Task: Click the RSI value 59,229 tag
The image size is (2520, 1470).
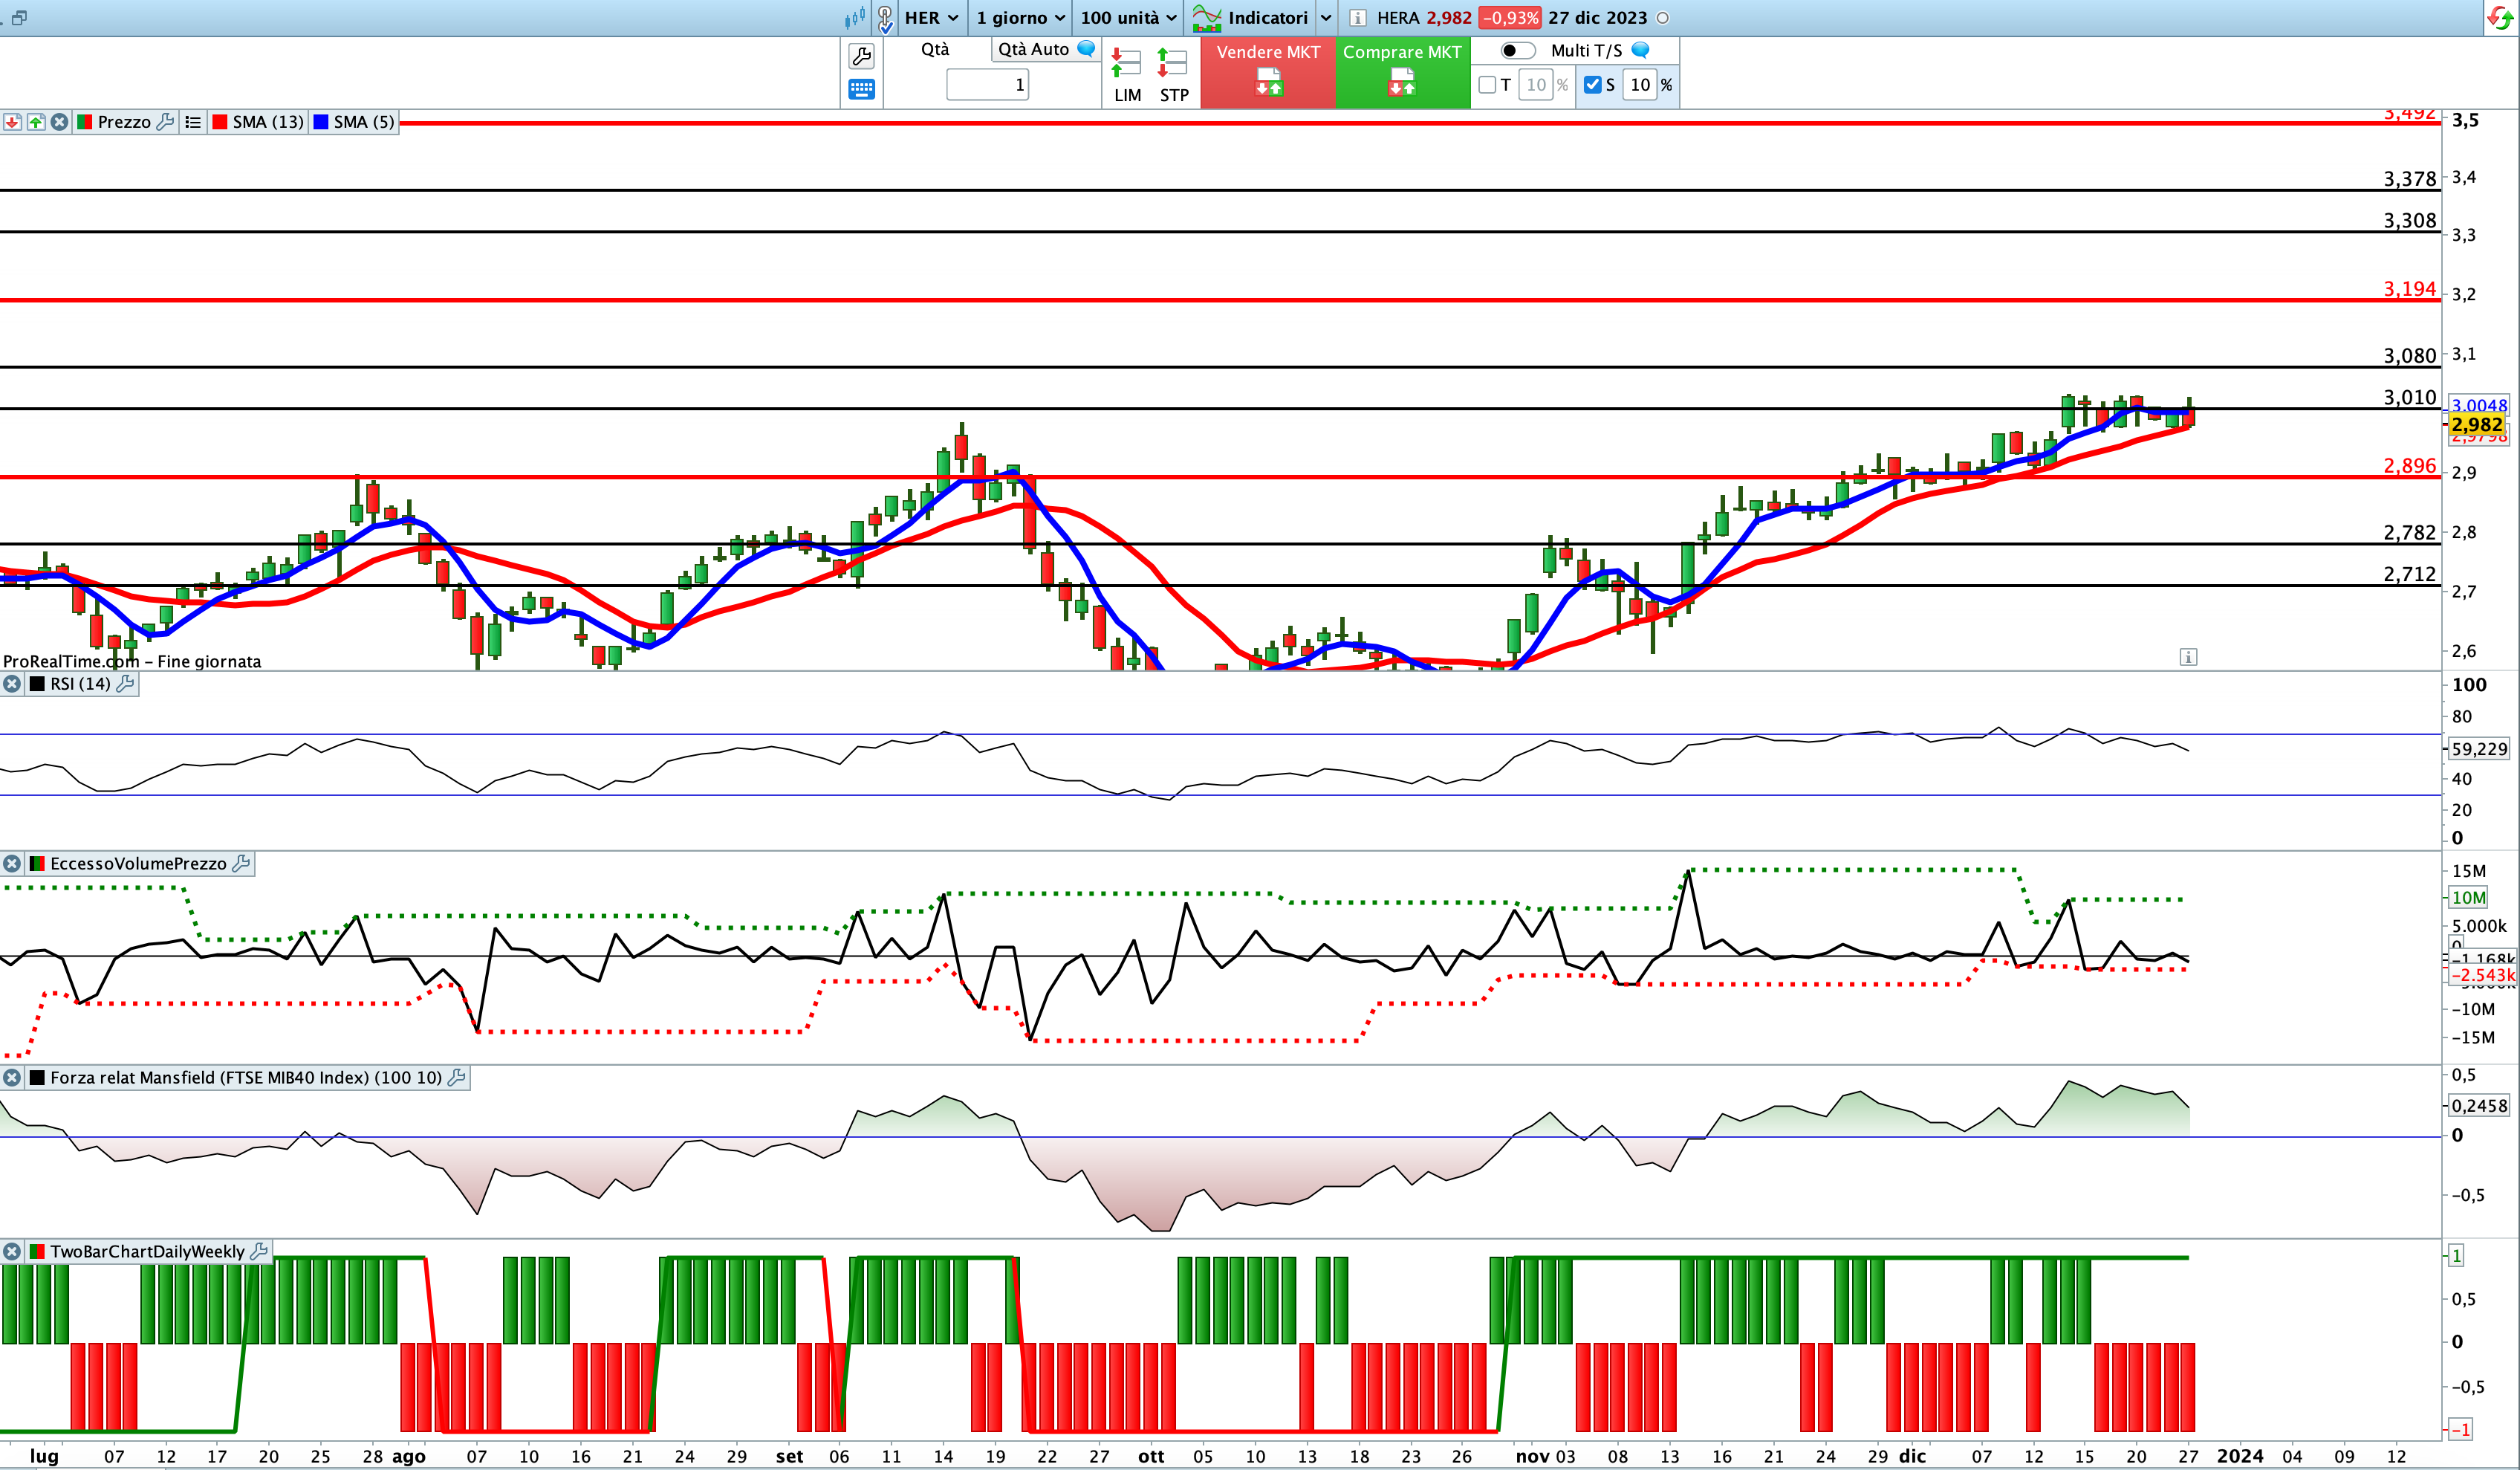Action: pos(2479,749)
